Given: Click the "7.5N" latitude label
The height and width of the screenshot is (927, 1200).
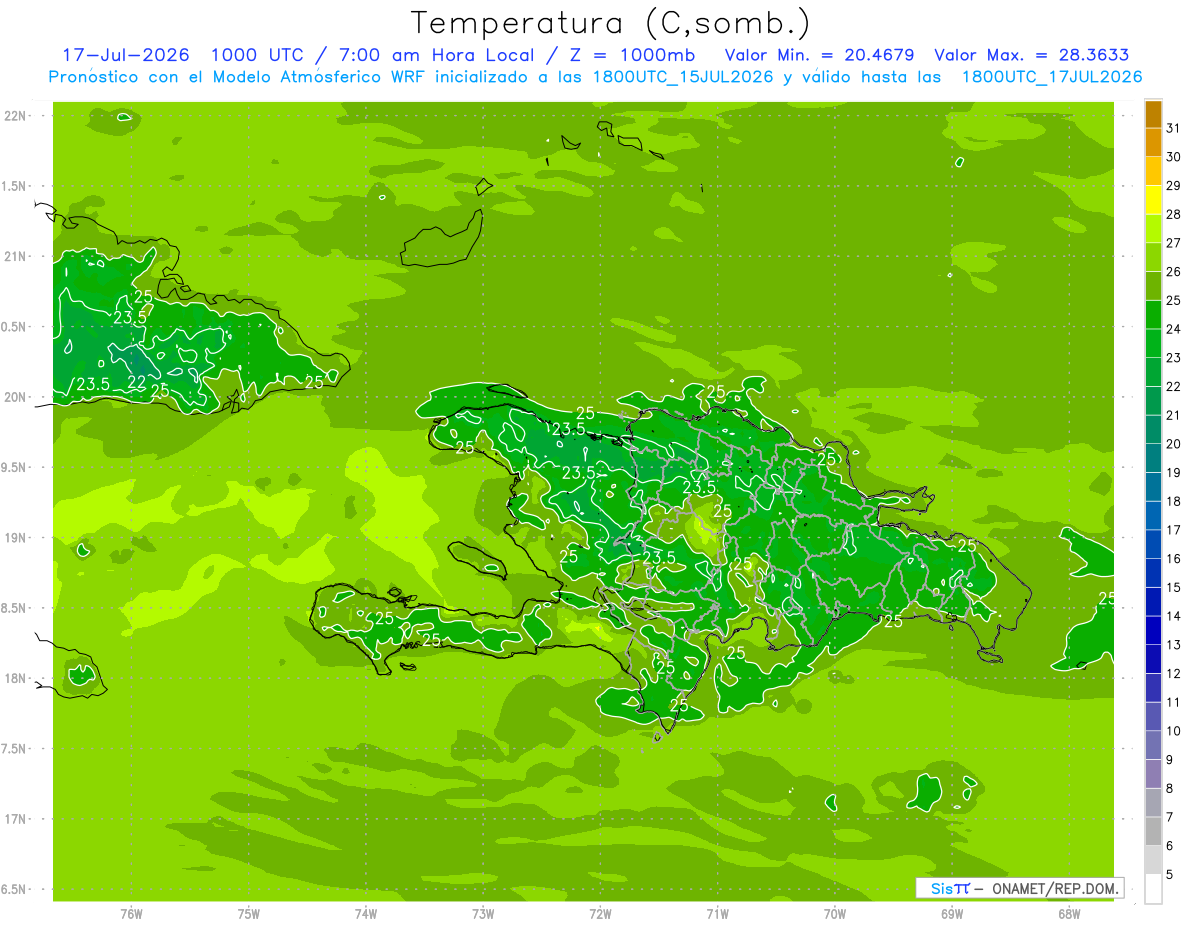Looking at the screenshot, I should [14, 749].
